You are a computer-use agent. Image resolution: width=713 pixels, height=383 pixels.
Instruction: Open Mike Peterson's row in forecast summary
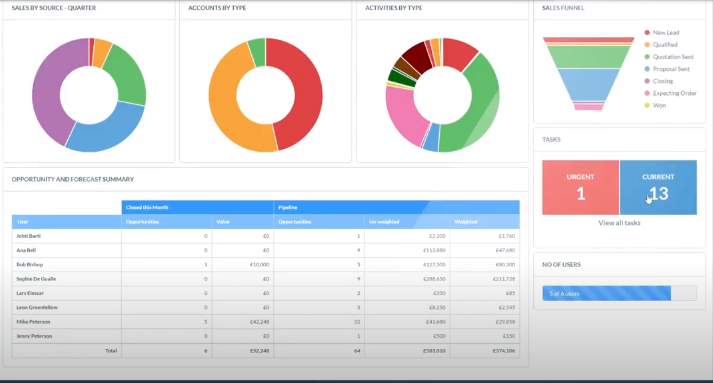[266, 322]
